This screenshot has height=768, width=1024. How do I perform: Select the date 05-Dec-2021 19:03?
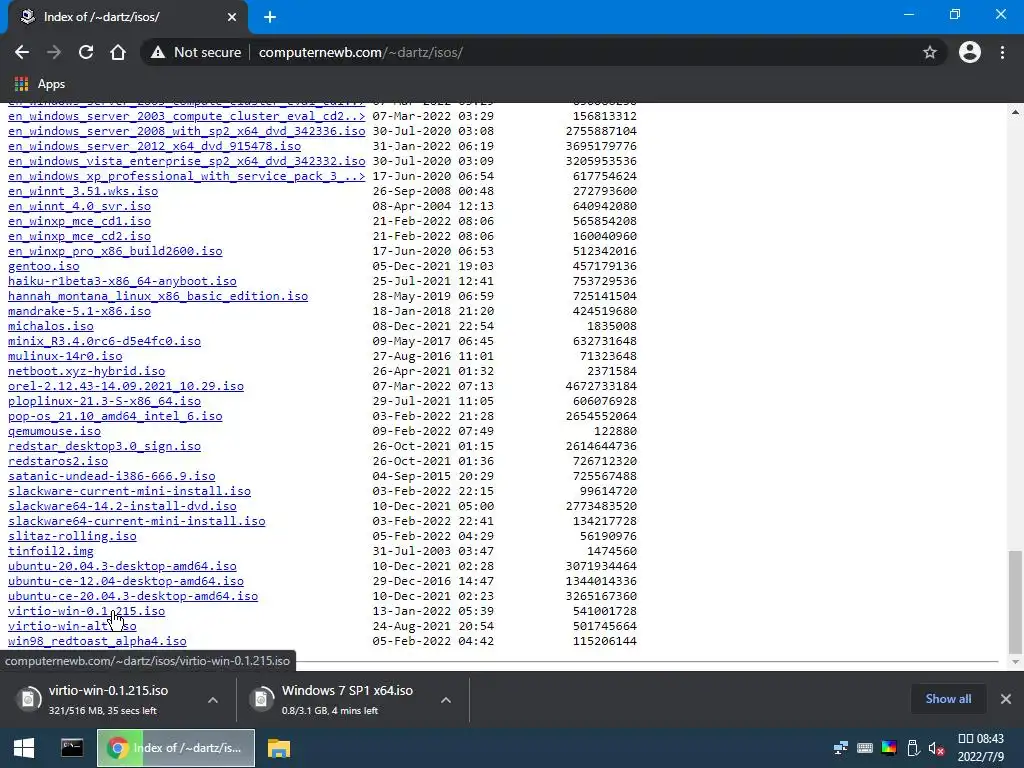(433, 266)
